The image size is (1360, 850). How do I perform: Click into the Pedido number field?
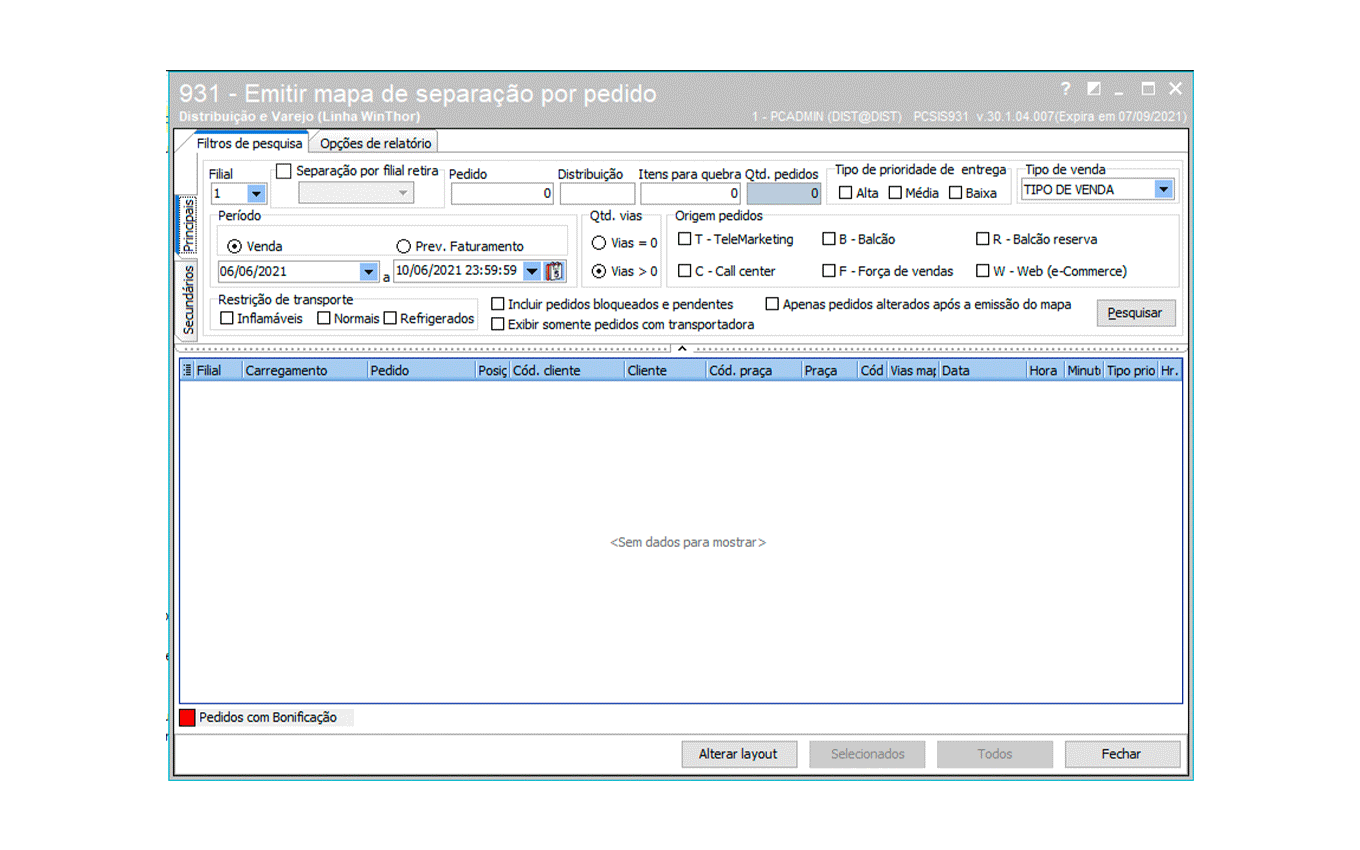[x=502, y=193]
